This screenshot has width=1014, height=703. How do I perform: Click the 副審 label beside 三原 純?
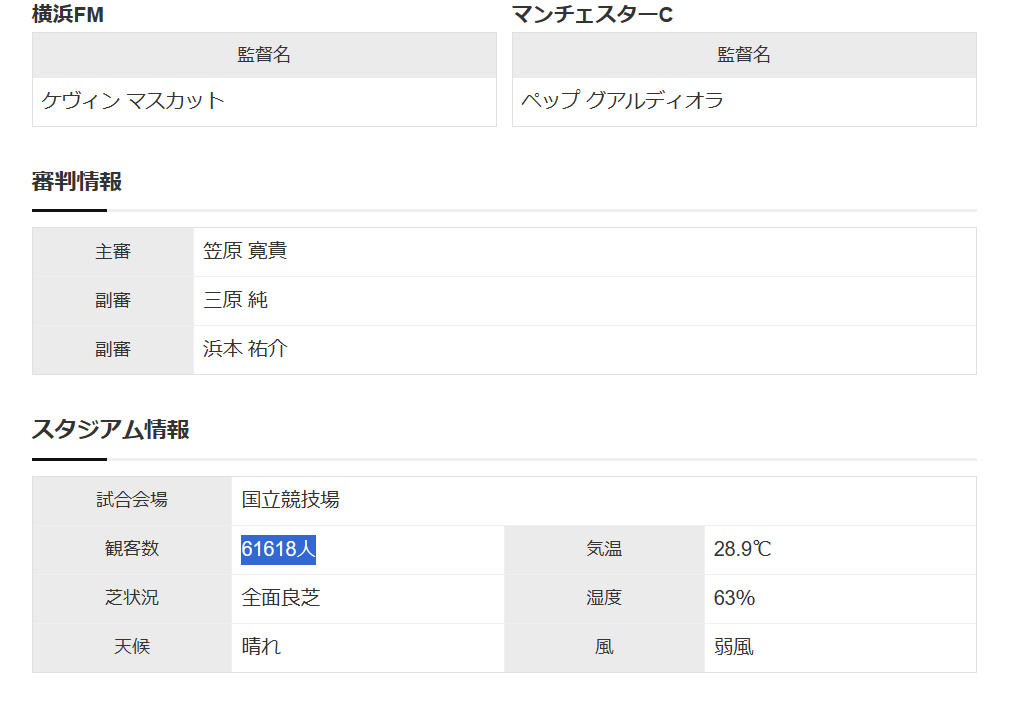[x=113, y=301]
